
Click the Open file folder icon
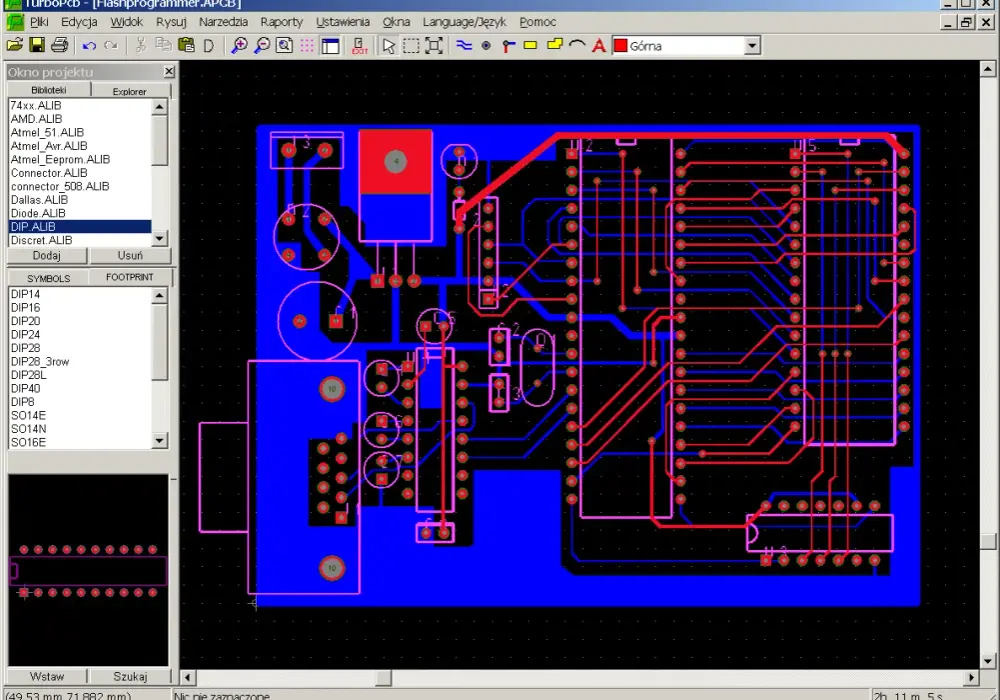coord(15,45)
